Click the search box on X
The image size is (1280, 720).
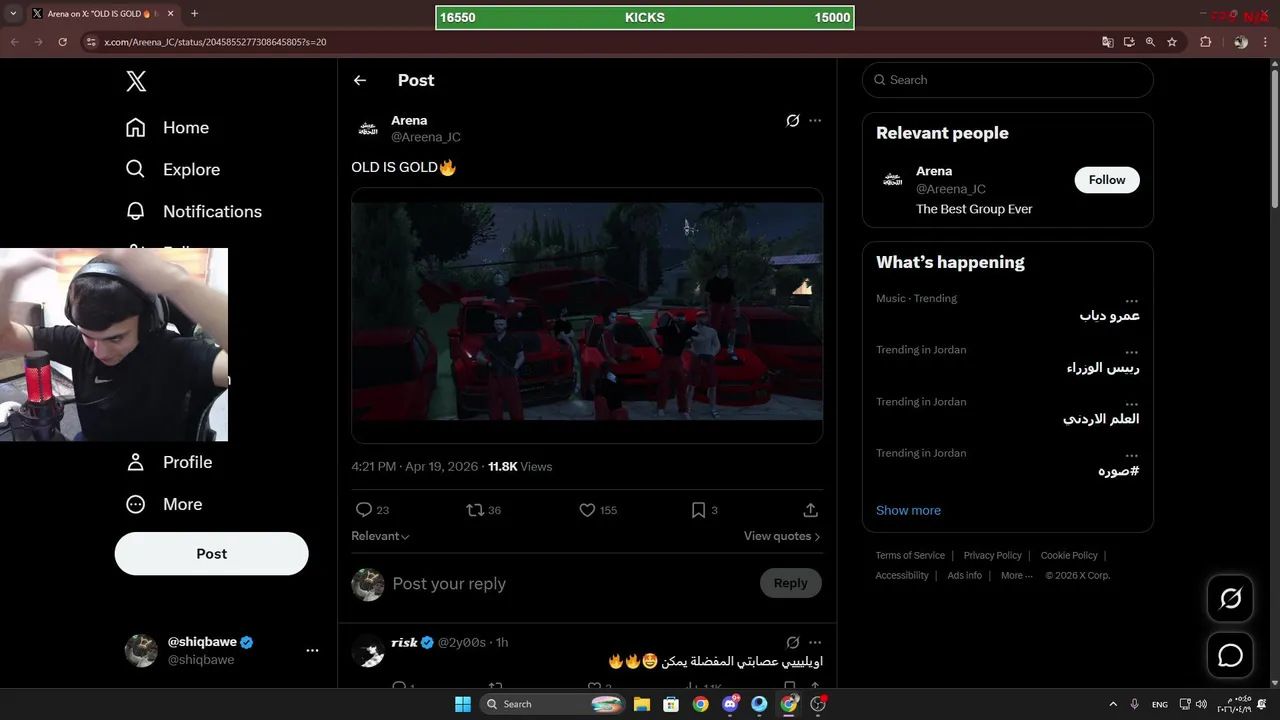(1008, 80)
